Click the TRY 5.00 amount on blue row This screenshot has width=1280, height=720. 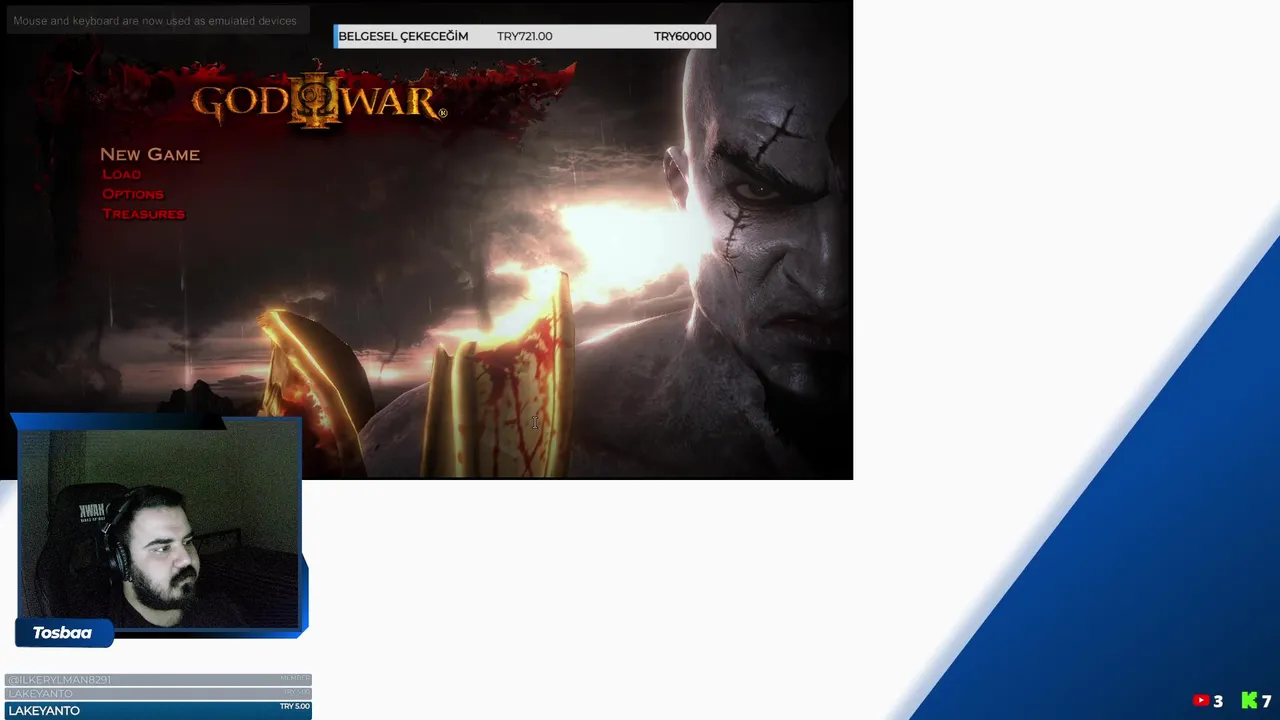pyautogui.click(x=294, y=707)
